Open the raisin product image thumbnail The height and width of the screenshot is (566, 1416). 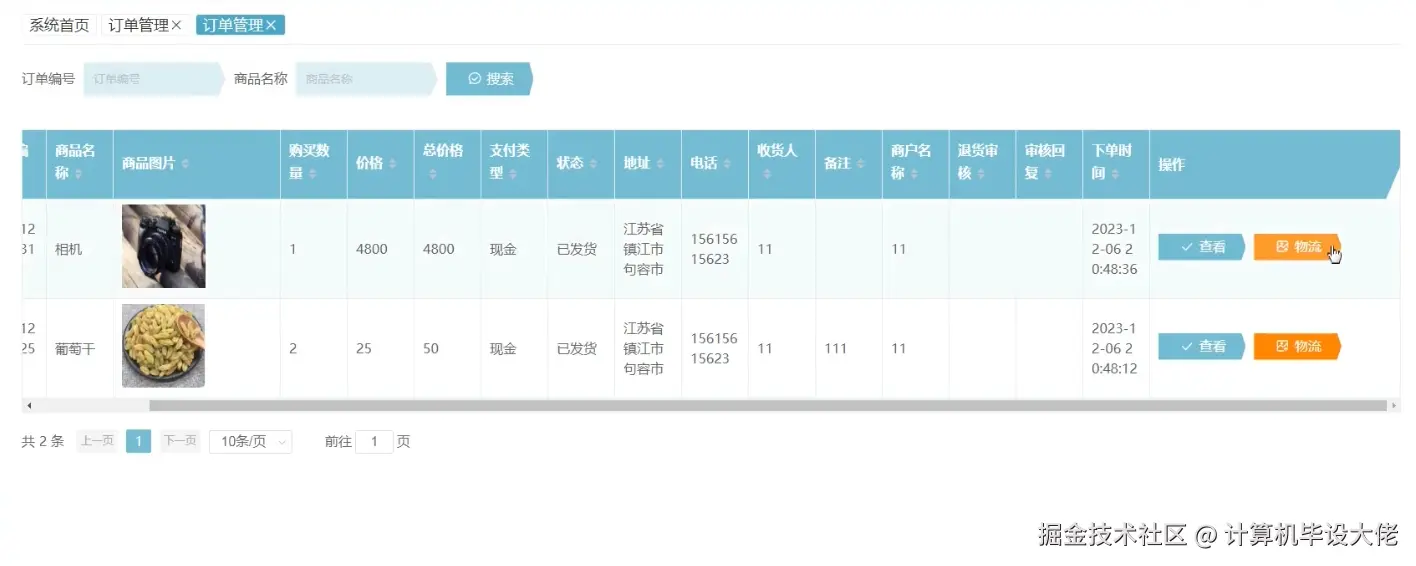click(163, 346)
